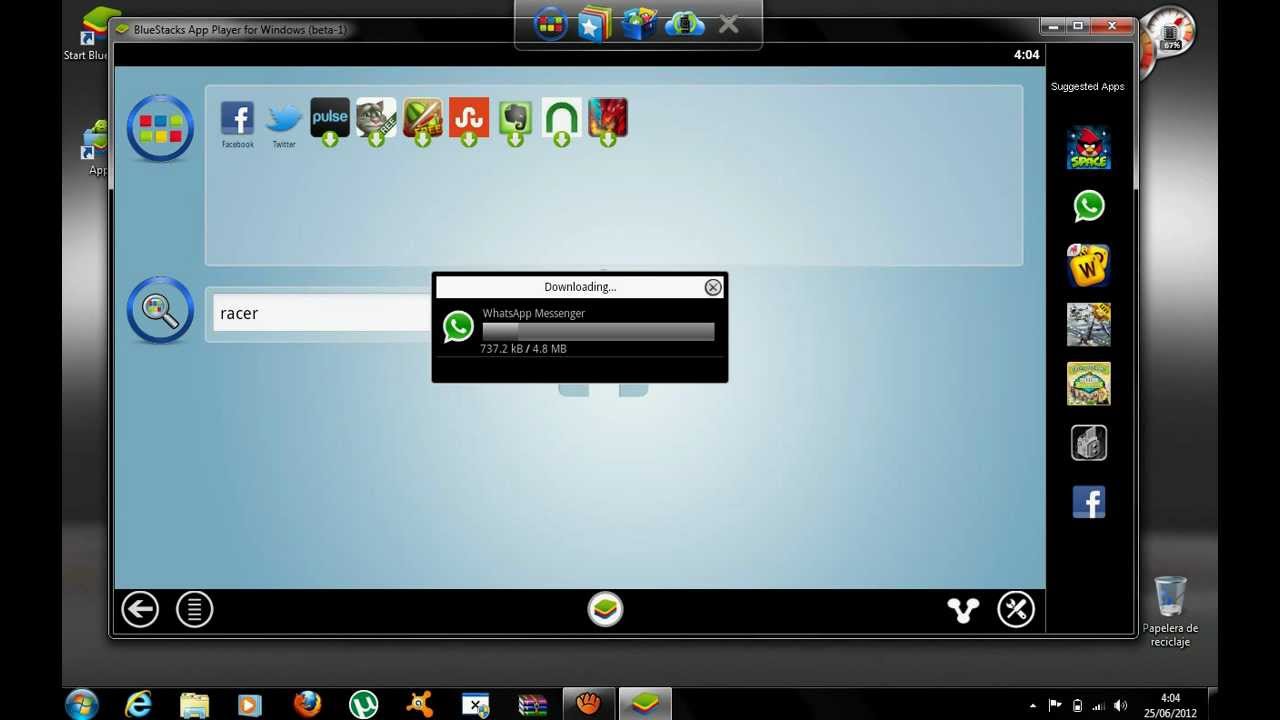Open the BlueStacks share button

[963, 610]
